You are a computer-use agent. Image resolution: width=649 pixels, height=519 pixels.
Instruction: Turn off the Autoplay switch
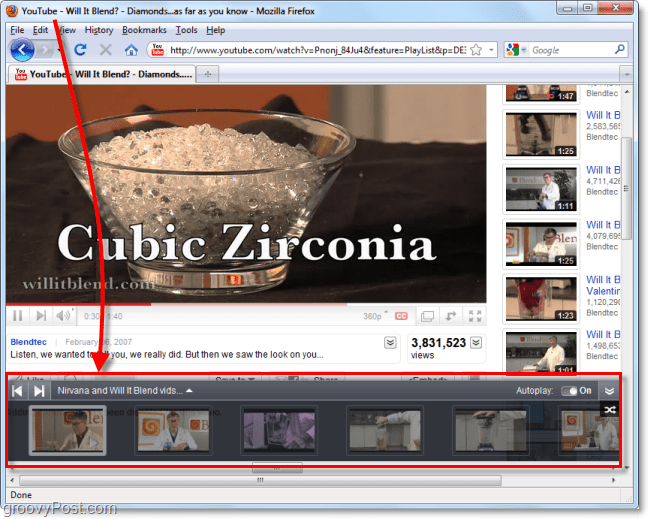click(x=570, y=391)
